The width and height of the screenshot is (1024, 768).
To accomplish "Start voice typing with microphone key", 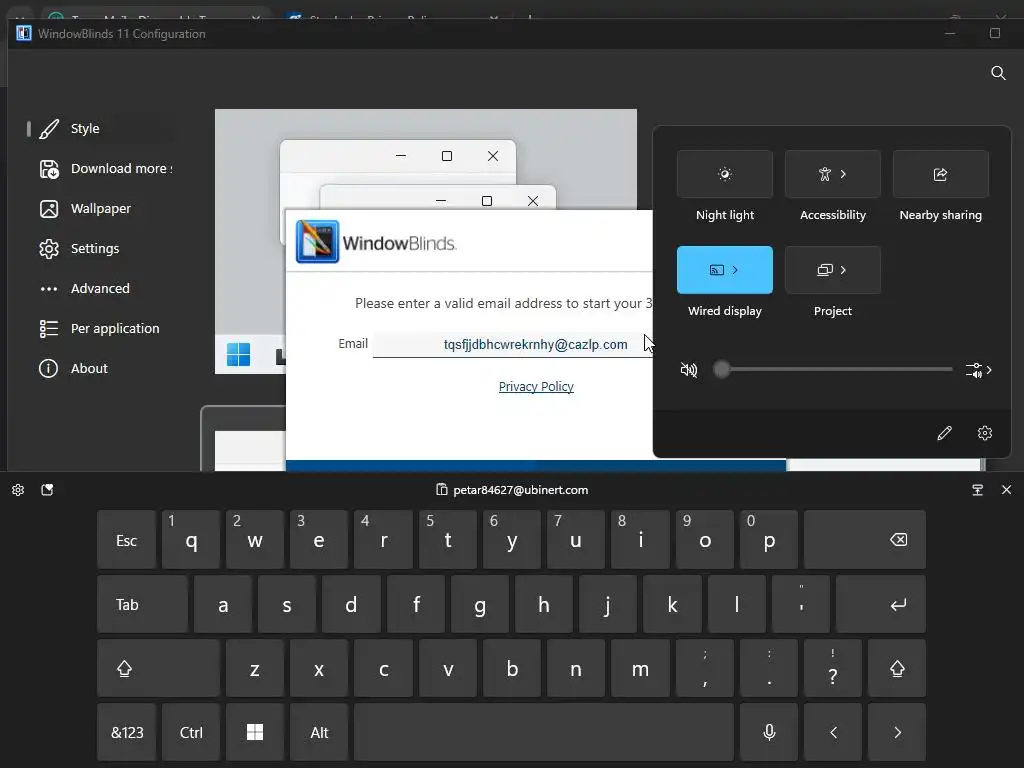I will point(769,733).
